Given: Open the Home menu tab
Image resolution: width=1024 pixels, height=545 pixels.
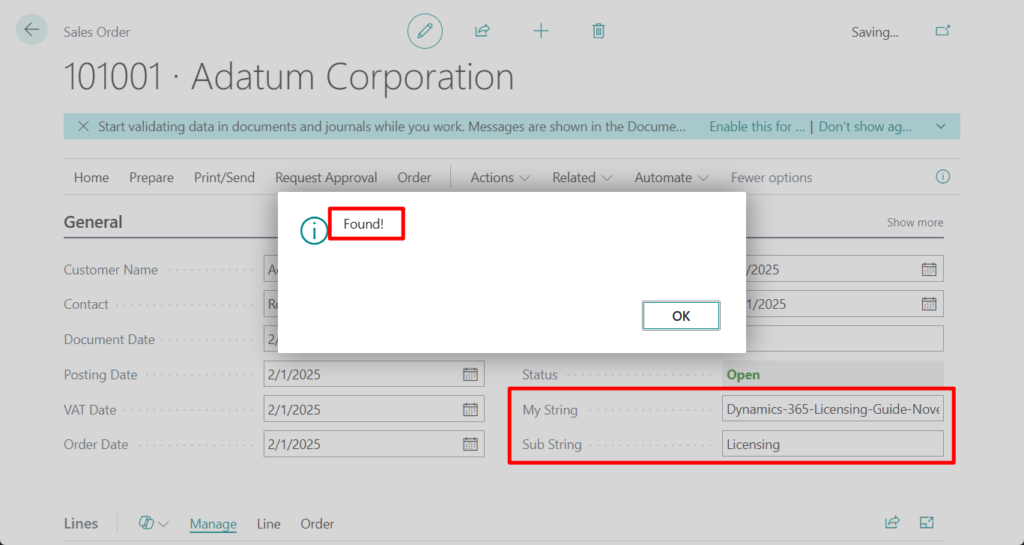Looking at the screenshot, I should (x=91, y=178).
